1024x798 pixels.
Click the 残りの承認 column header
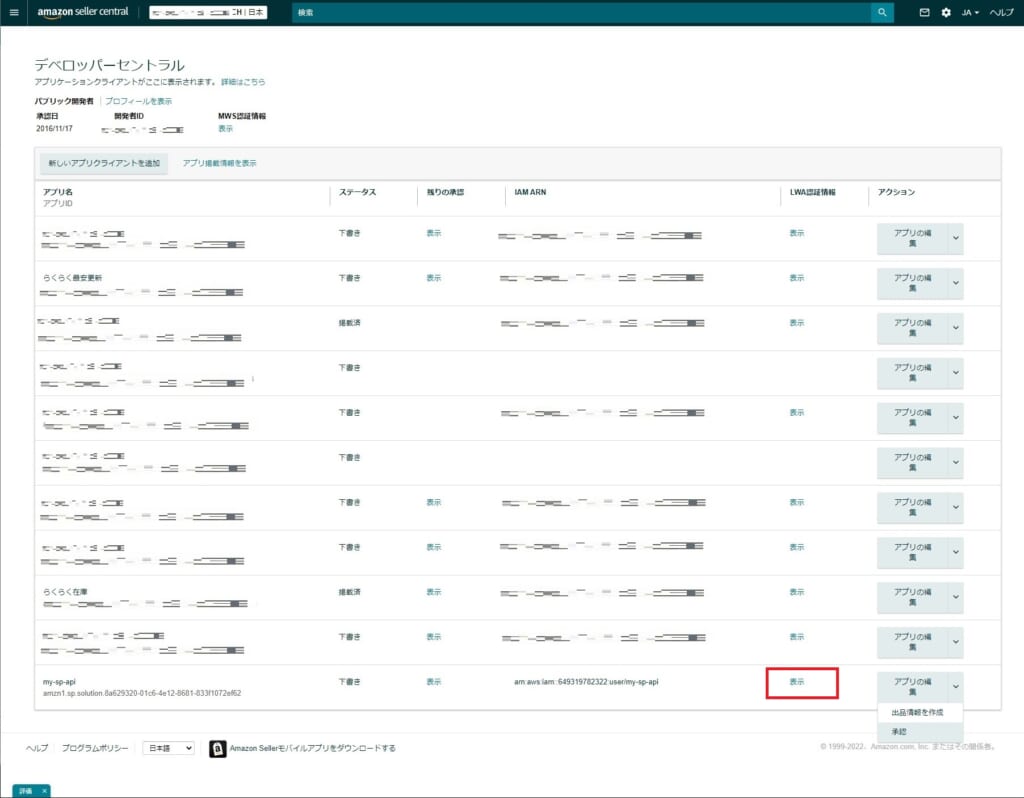coord(445,192)
